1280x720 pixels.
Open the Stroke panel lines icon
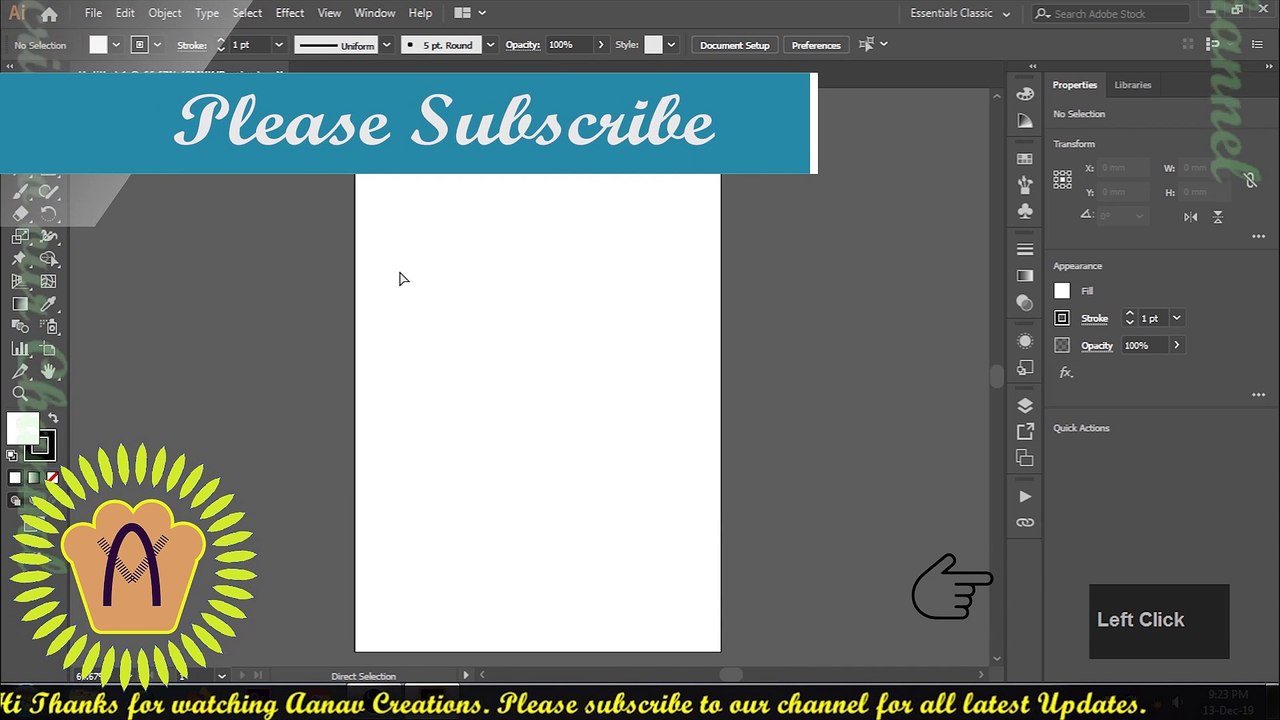tap(1025, 249)
